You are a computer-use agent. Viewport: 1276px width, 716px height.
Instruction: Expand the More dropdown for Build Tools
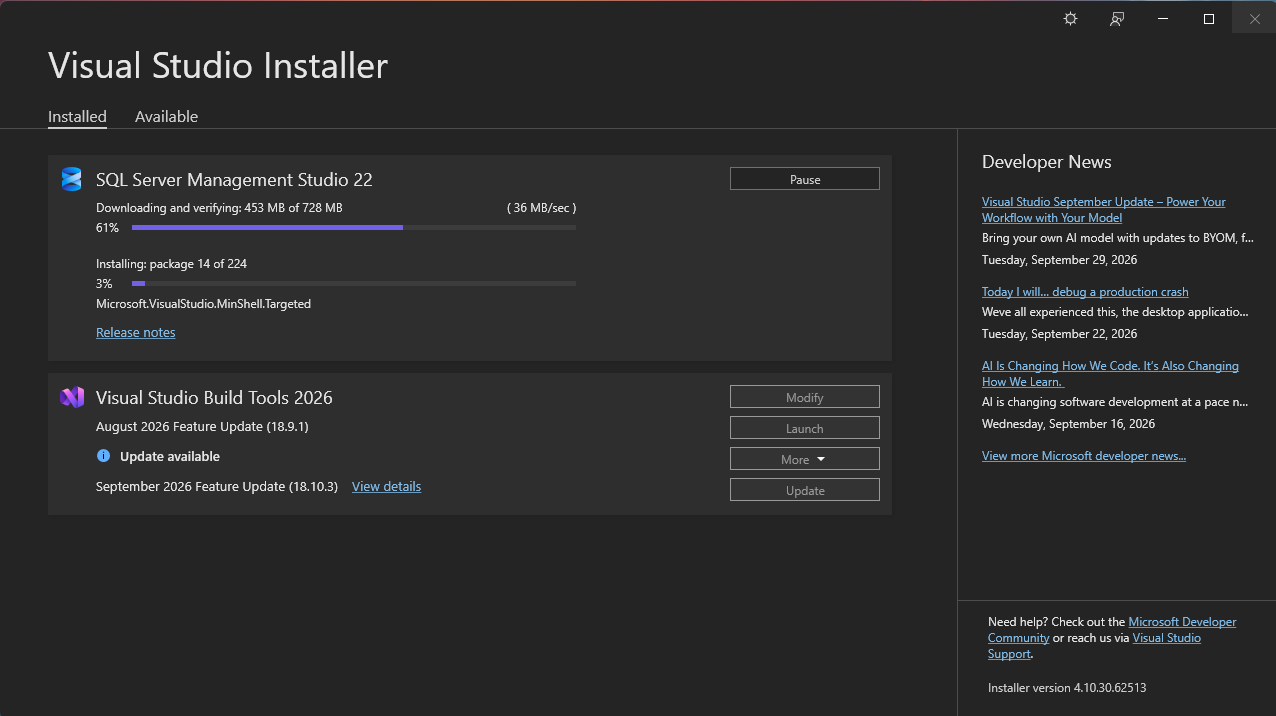tap(805, 459)
